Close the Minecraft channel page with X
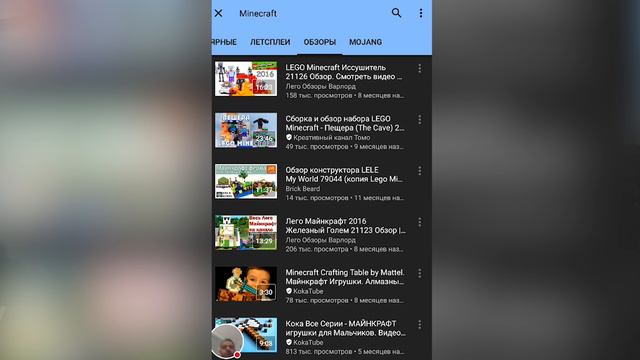 coord(218,13)
